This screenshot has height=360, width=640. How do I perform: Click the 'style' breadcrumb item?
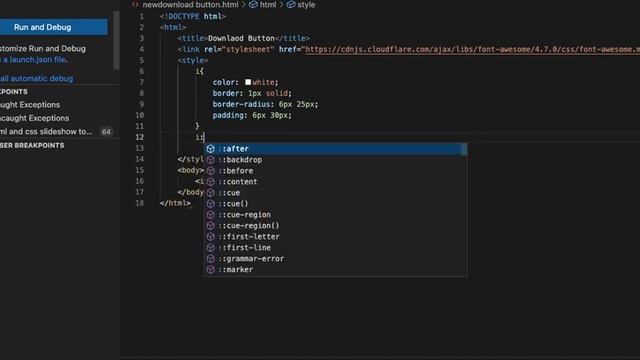coord(306,5)
